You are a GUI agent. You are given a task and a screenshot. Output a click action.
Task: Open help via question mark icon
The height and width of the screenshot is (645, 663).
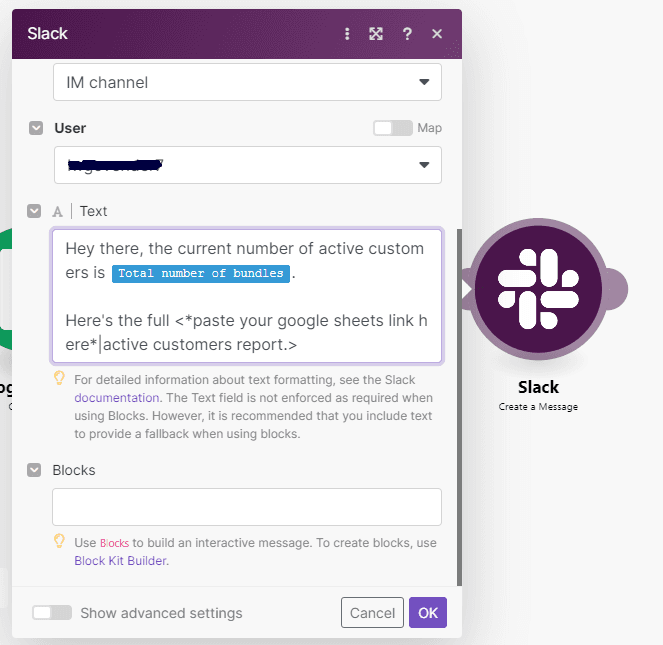tap(407, 34)
